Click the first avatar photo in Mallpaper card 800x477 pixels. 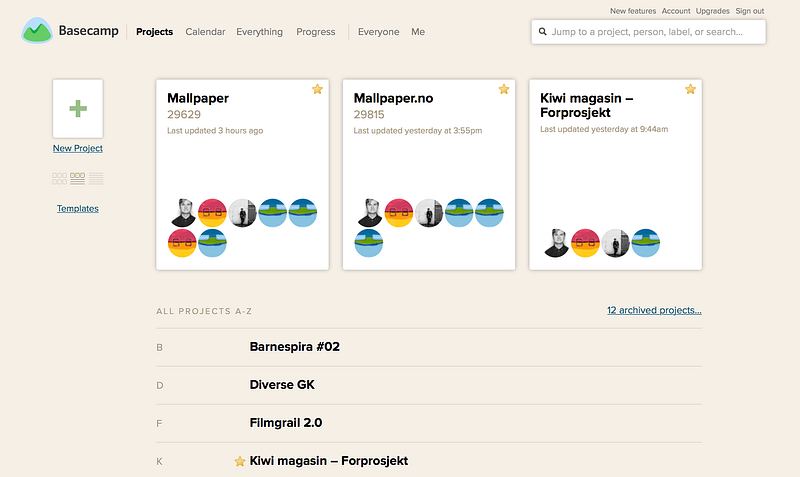coord(183,213)
